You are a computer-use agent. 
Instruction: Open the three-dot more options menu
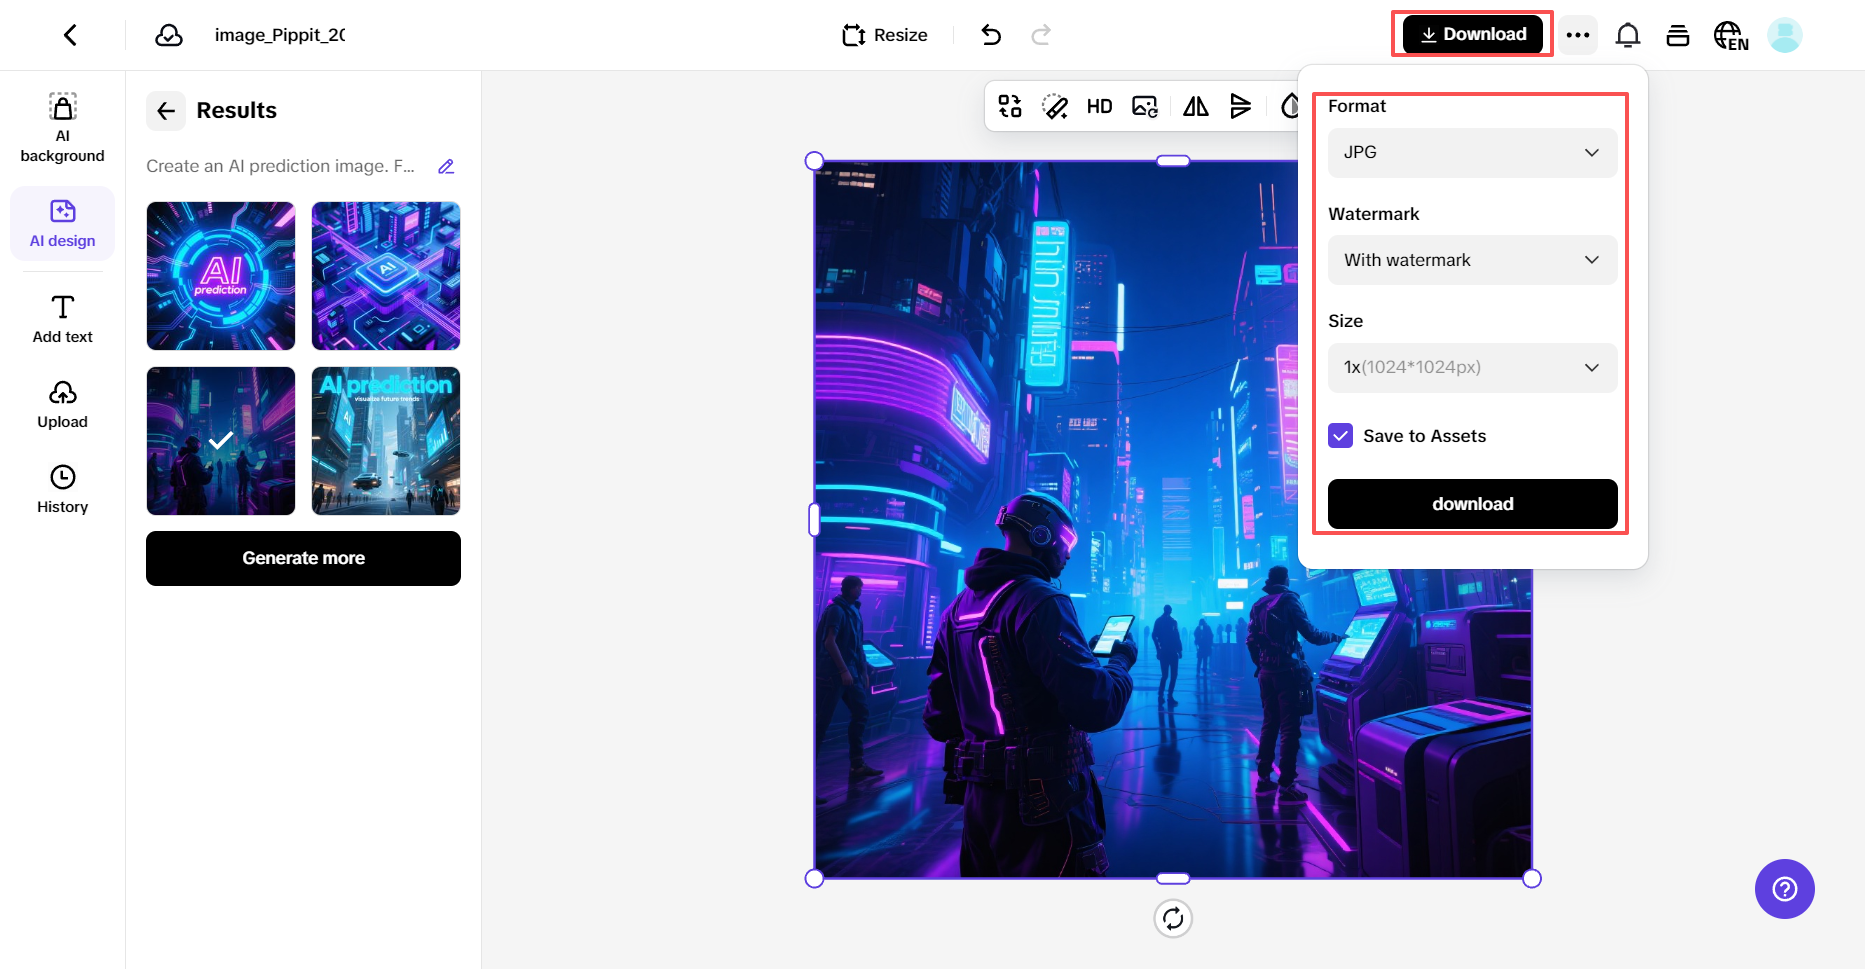tap(1577, 35)
